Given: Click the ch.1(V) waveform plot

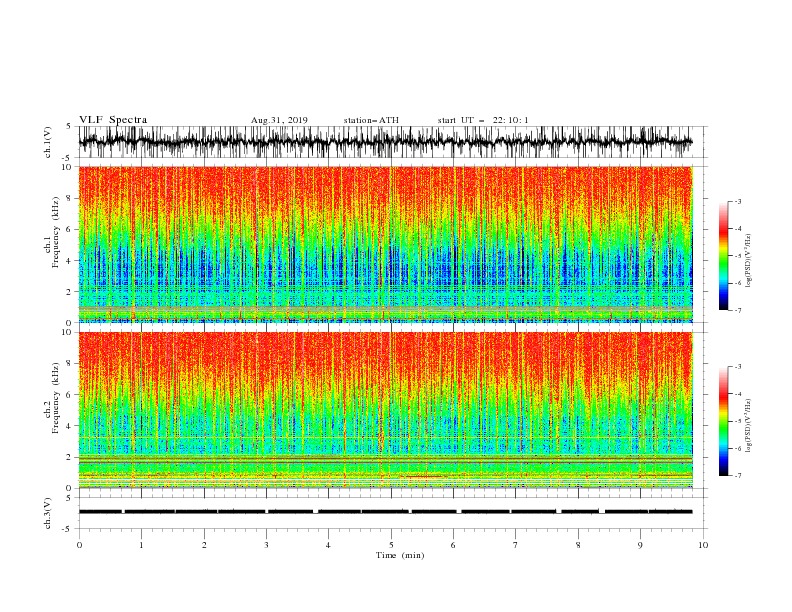Looking at the screenshot, I should [385, 142].
